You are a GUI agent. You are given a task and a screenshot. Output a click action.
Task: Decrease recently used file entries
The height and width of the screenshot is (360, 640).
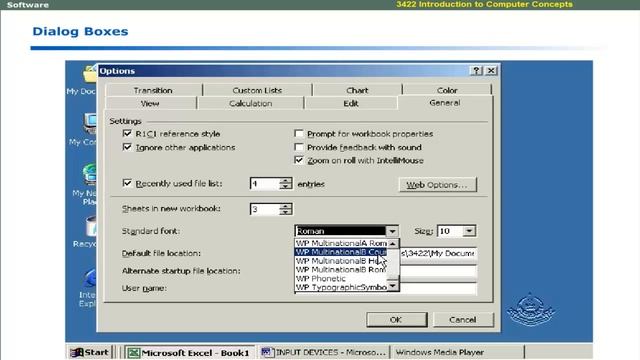coord(286,187)
